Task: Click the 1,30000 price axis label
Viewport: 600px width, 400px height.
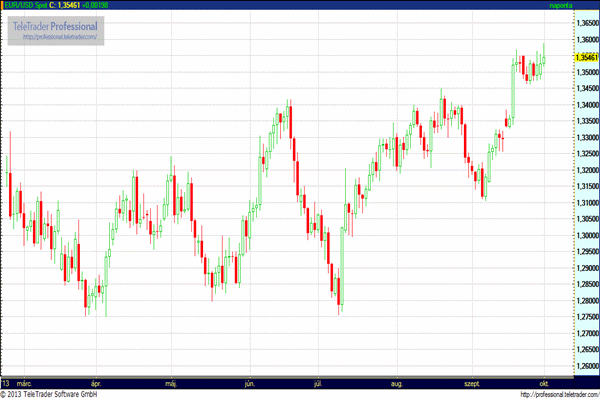Action: tap(585, 235)
